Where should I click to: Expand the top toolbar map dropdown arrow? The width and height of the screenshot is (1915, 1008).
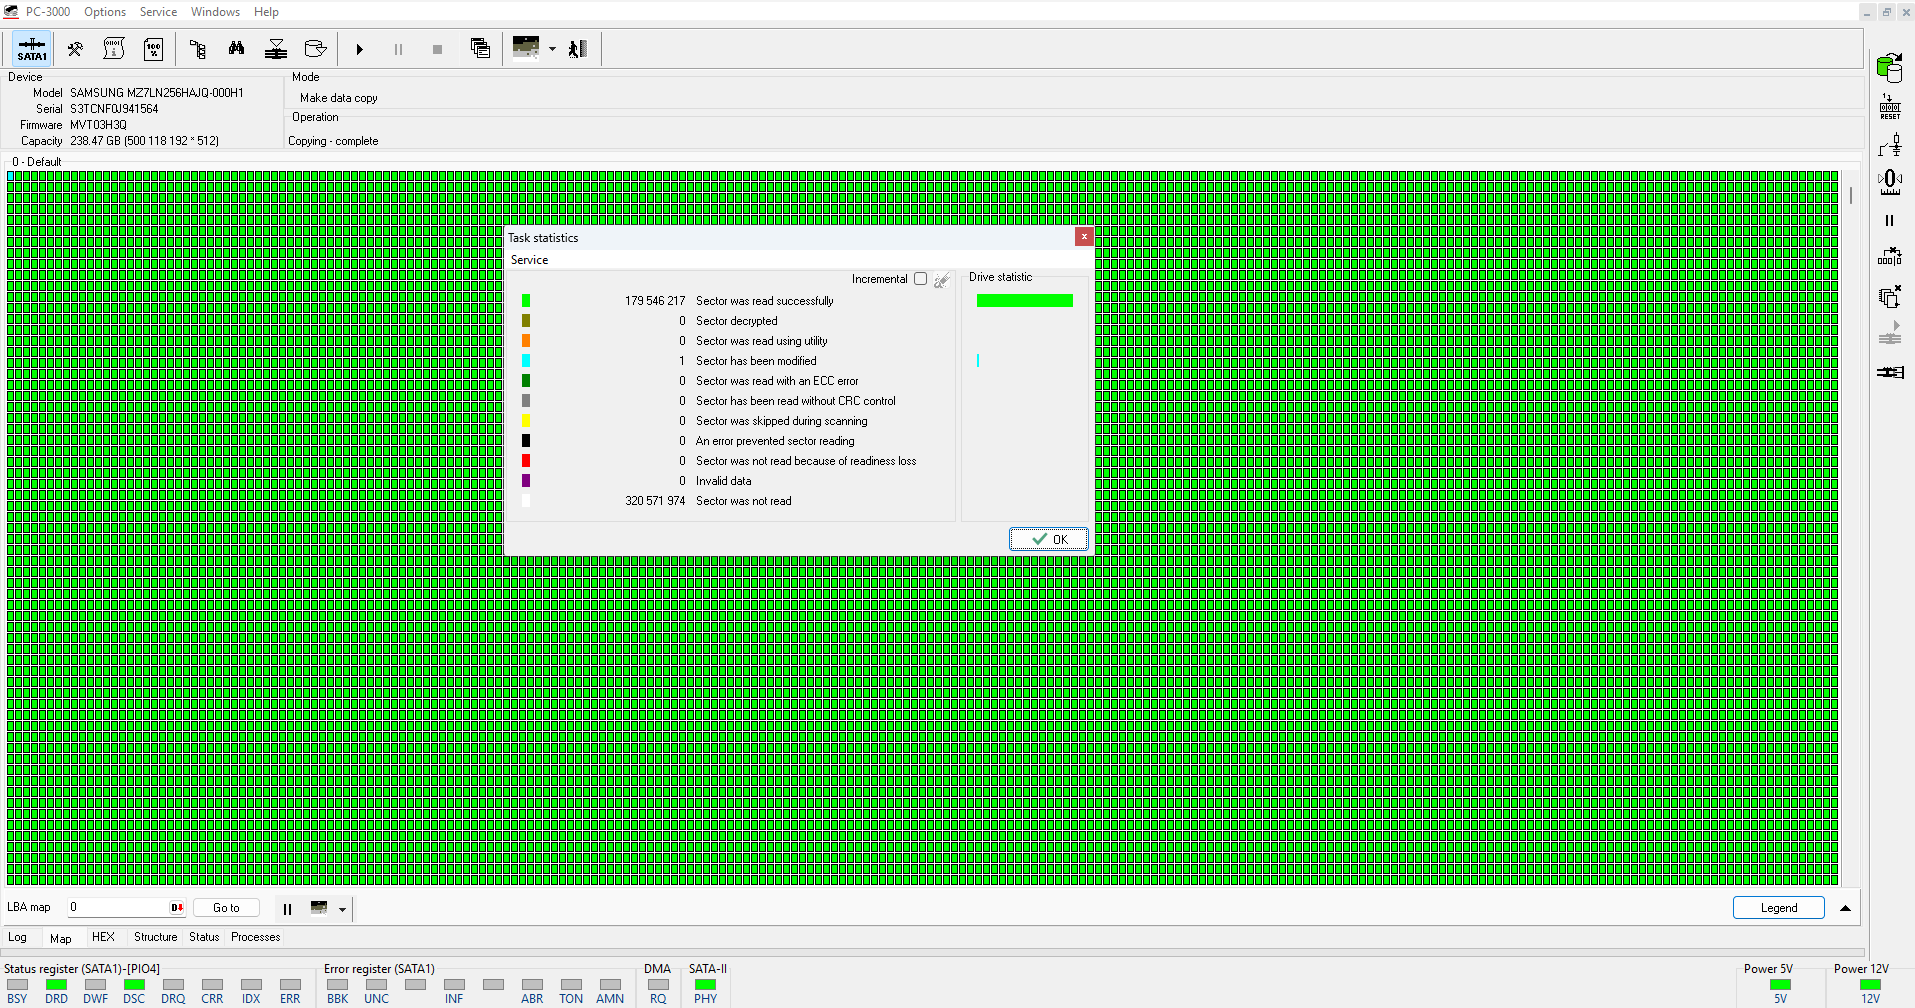pyautogui.click(x=552, y=49)
